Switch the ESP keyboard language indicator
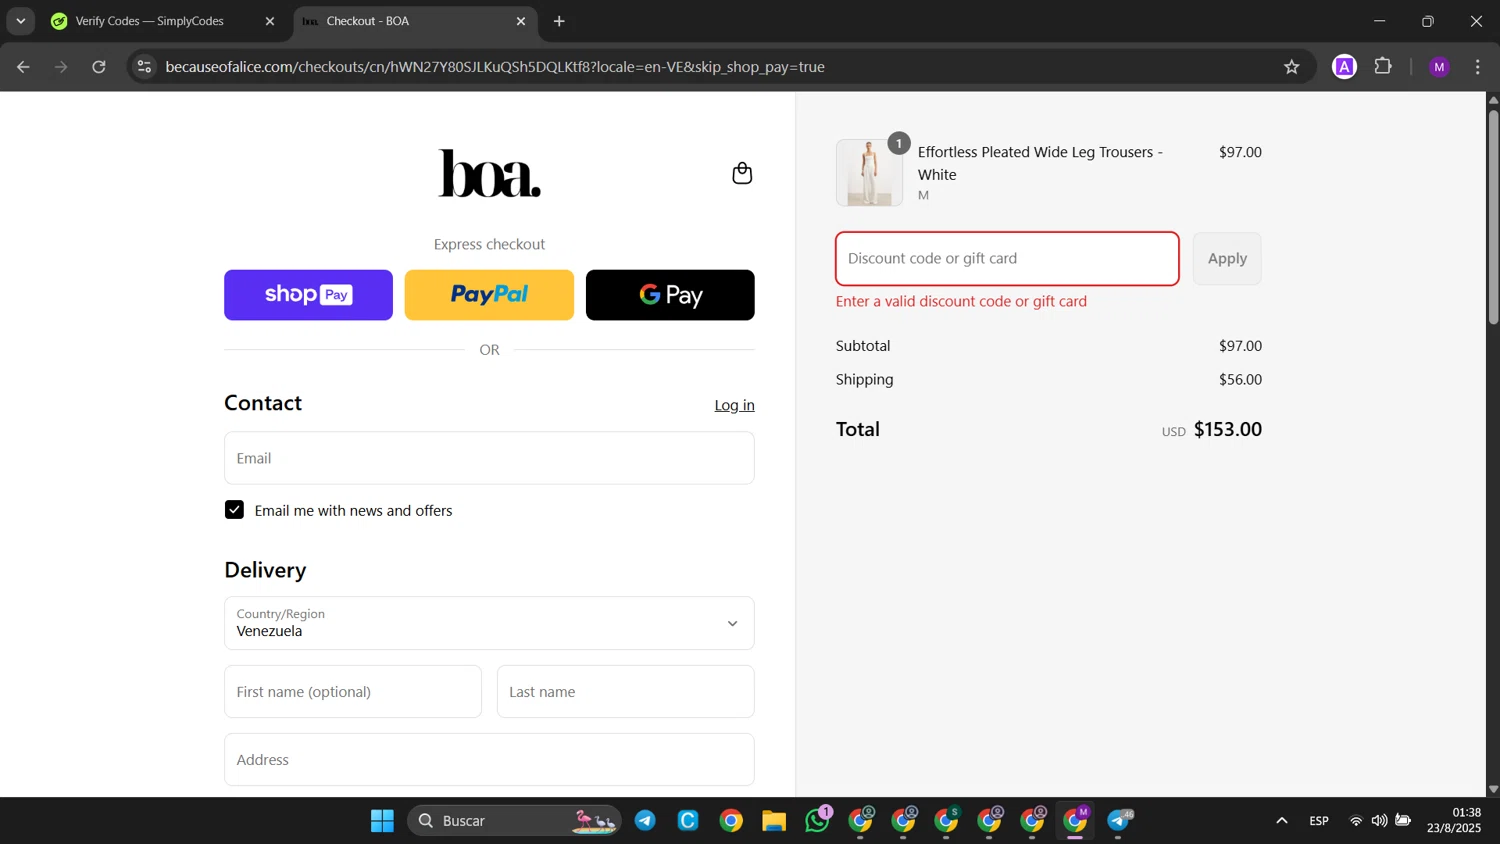The image size is (1500, 844). click(1319, 821)
